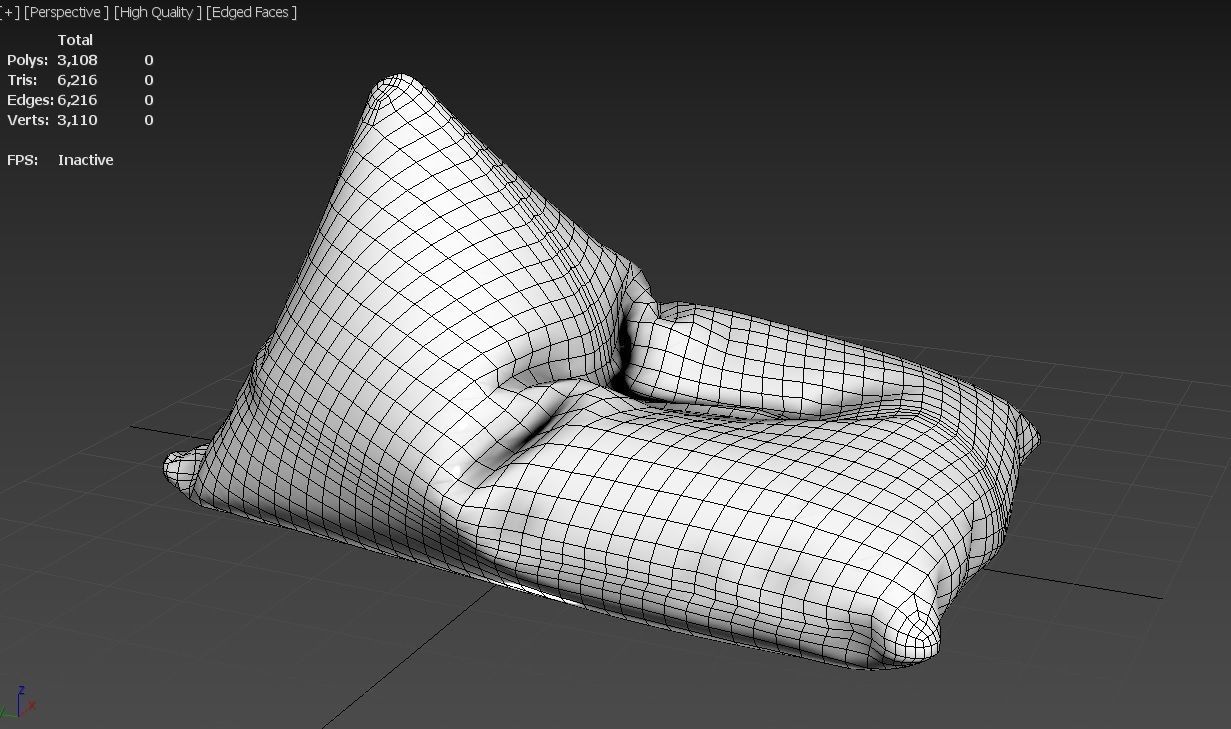This screenshot has width=1231, height=729.
Task: Click the Verts count 3,110 statistic
Action: pyautogui.click(x=77, y=120)
